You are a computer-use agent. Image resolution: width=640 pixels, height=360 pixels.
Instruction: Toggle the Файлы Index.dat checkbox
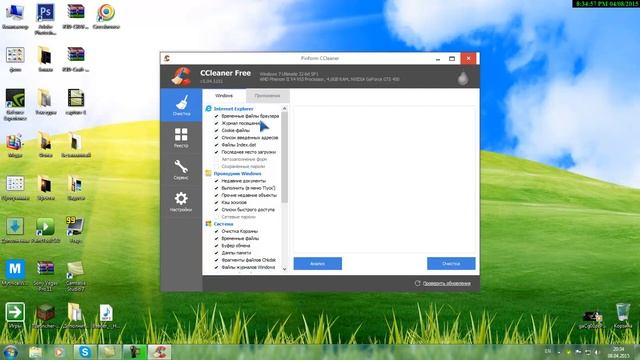coord(216,144)
